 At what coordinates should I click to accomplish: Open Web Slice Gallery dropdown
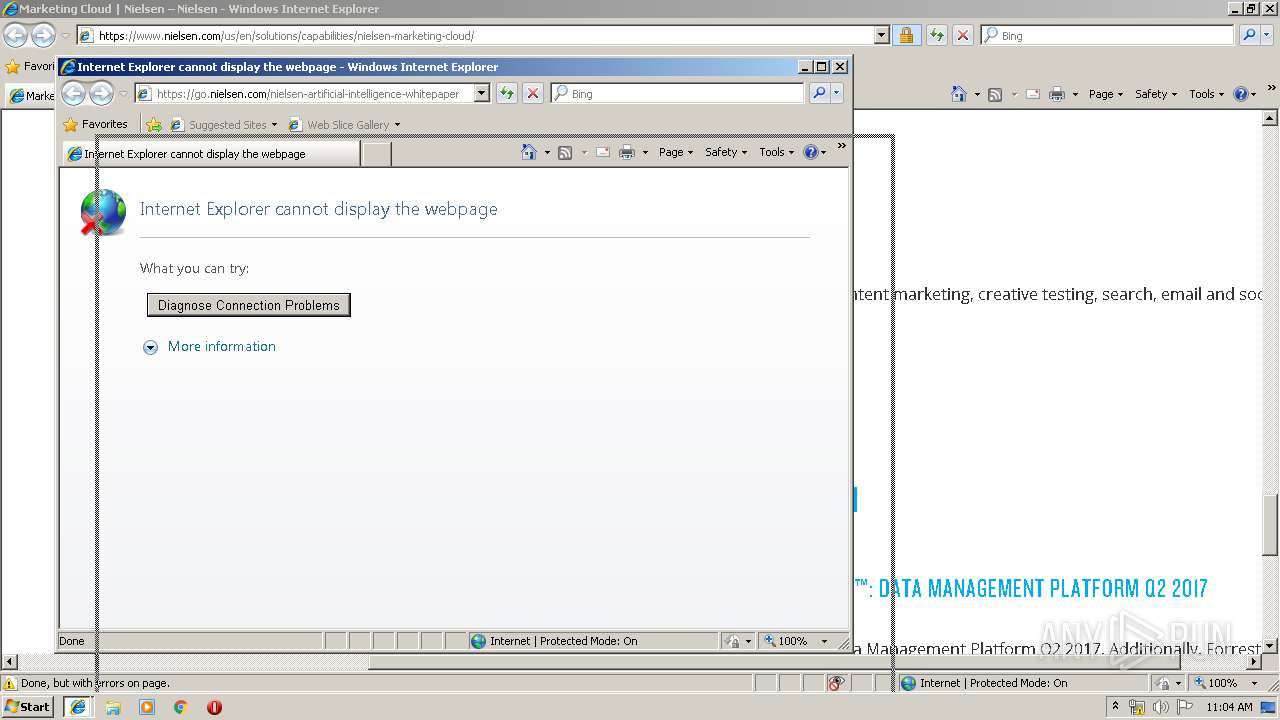pyautogui.click(x=397, y=125)
